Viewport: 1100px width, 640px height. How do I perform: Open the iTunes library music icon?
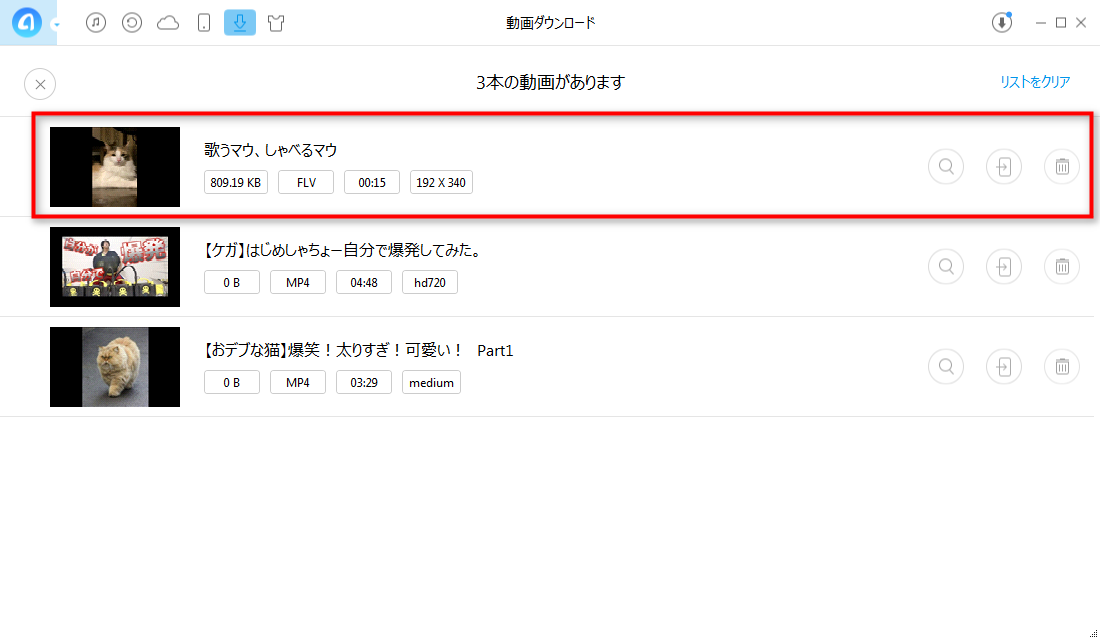point(96,22)
